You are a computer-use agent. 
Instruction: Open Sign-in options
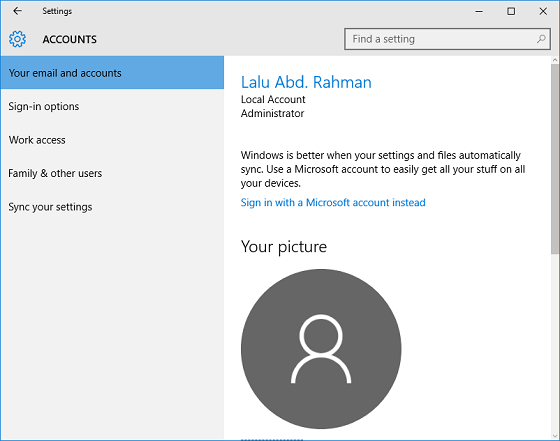click(x=112, y=106)
